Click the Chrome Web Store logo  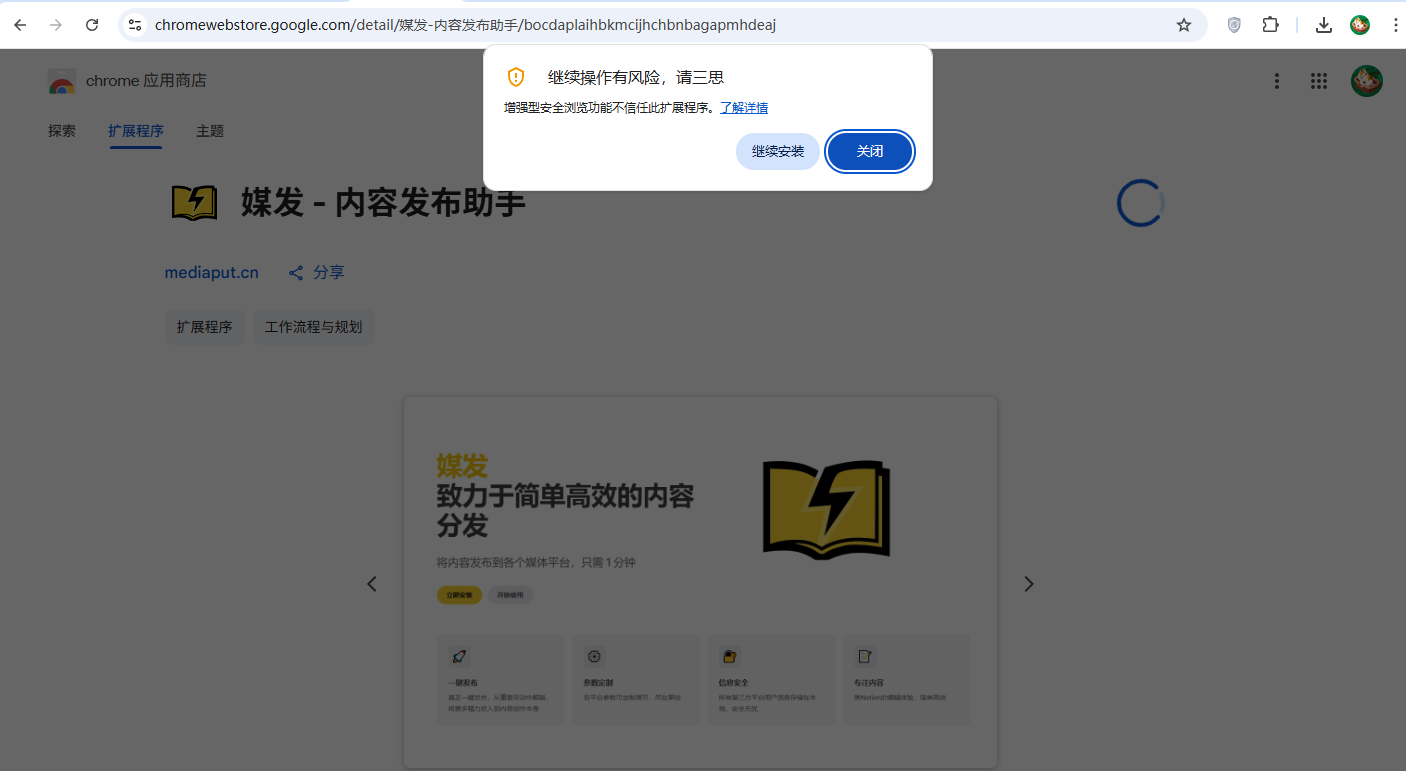(60, 81)
